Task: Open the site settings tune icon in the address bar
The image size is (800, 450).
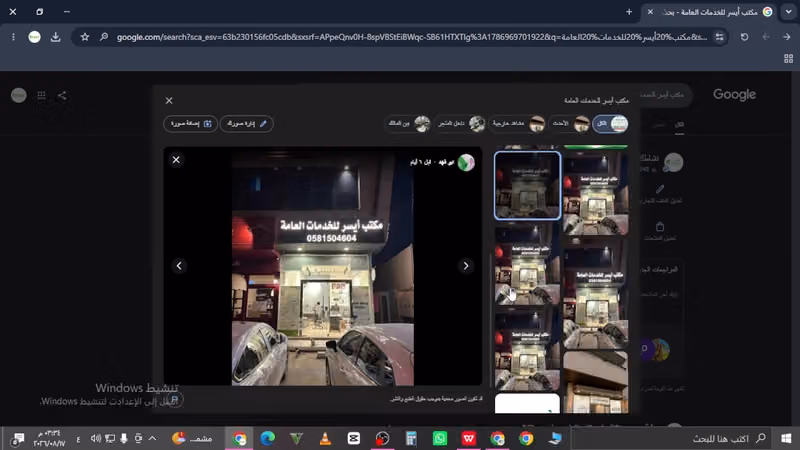Action: [719, 37]
